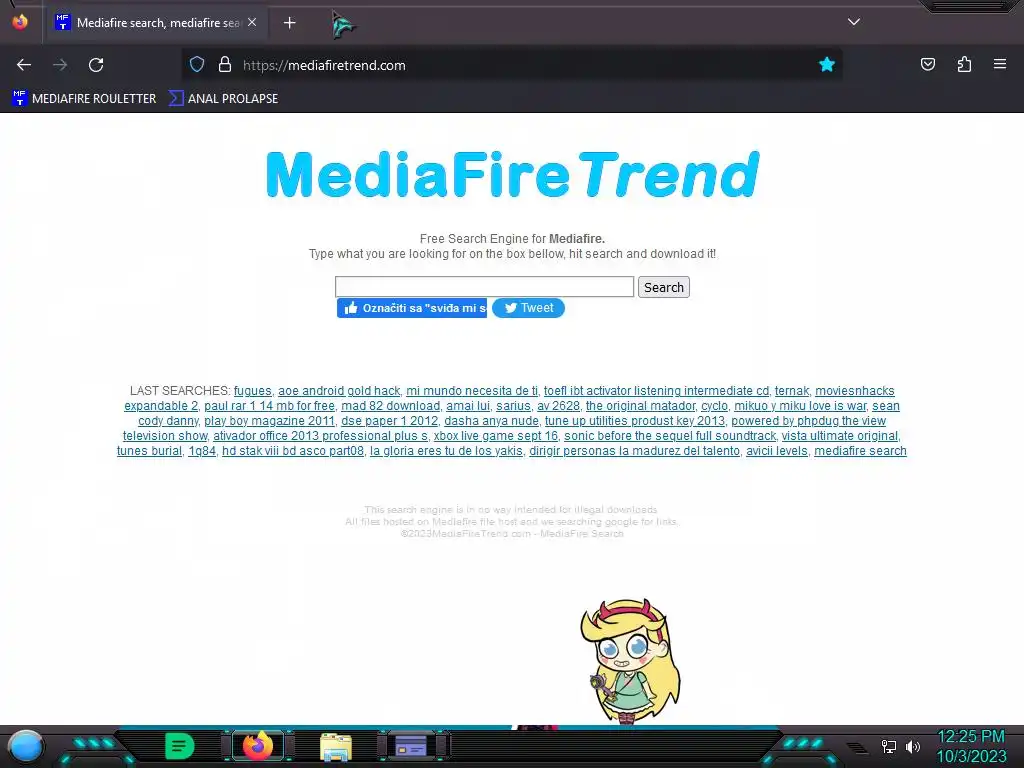This screenshot has width=1024, height=768.
Task: Open the "ternak" search link
Action: pos(792,391)
